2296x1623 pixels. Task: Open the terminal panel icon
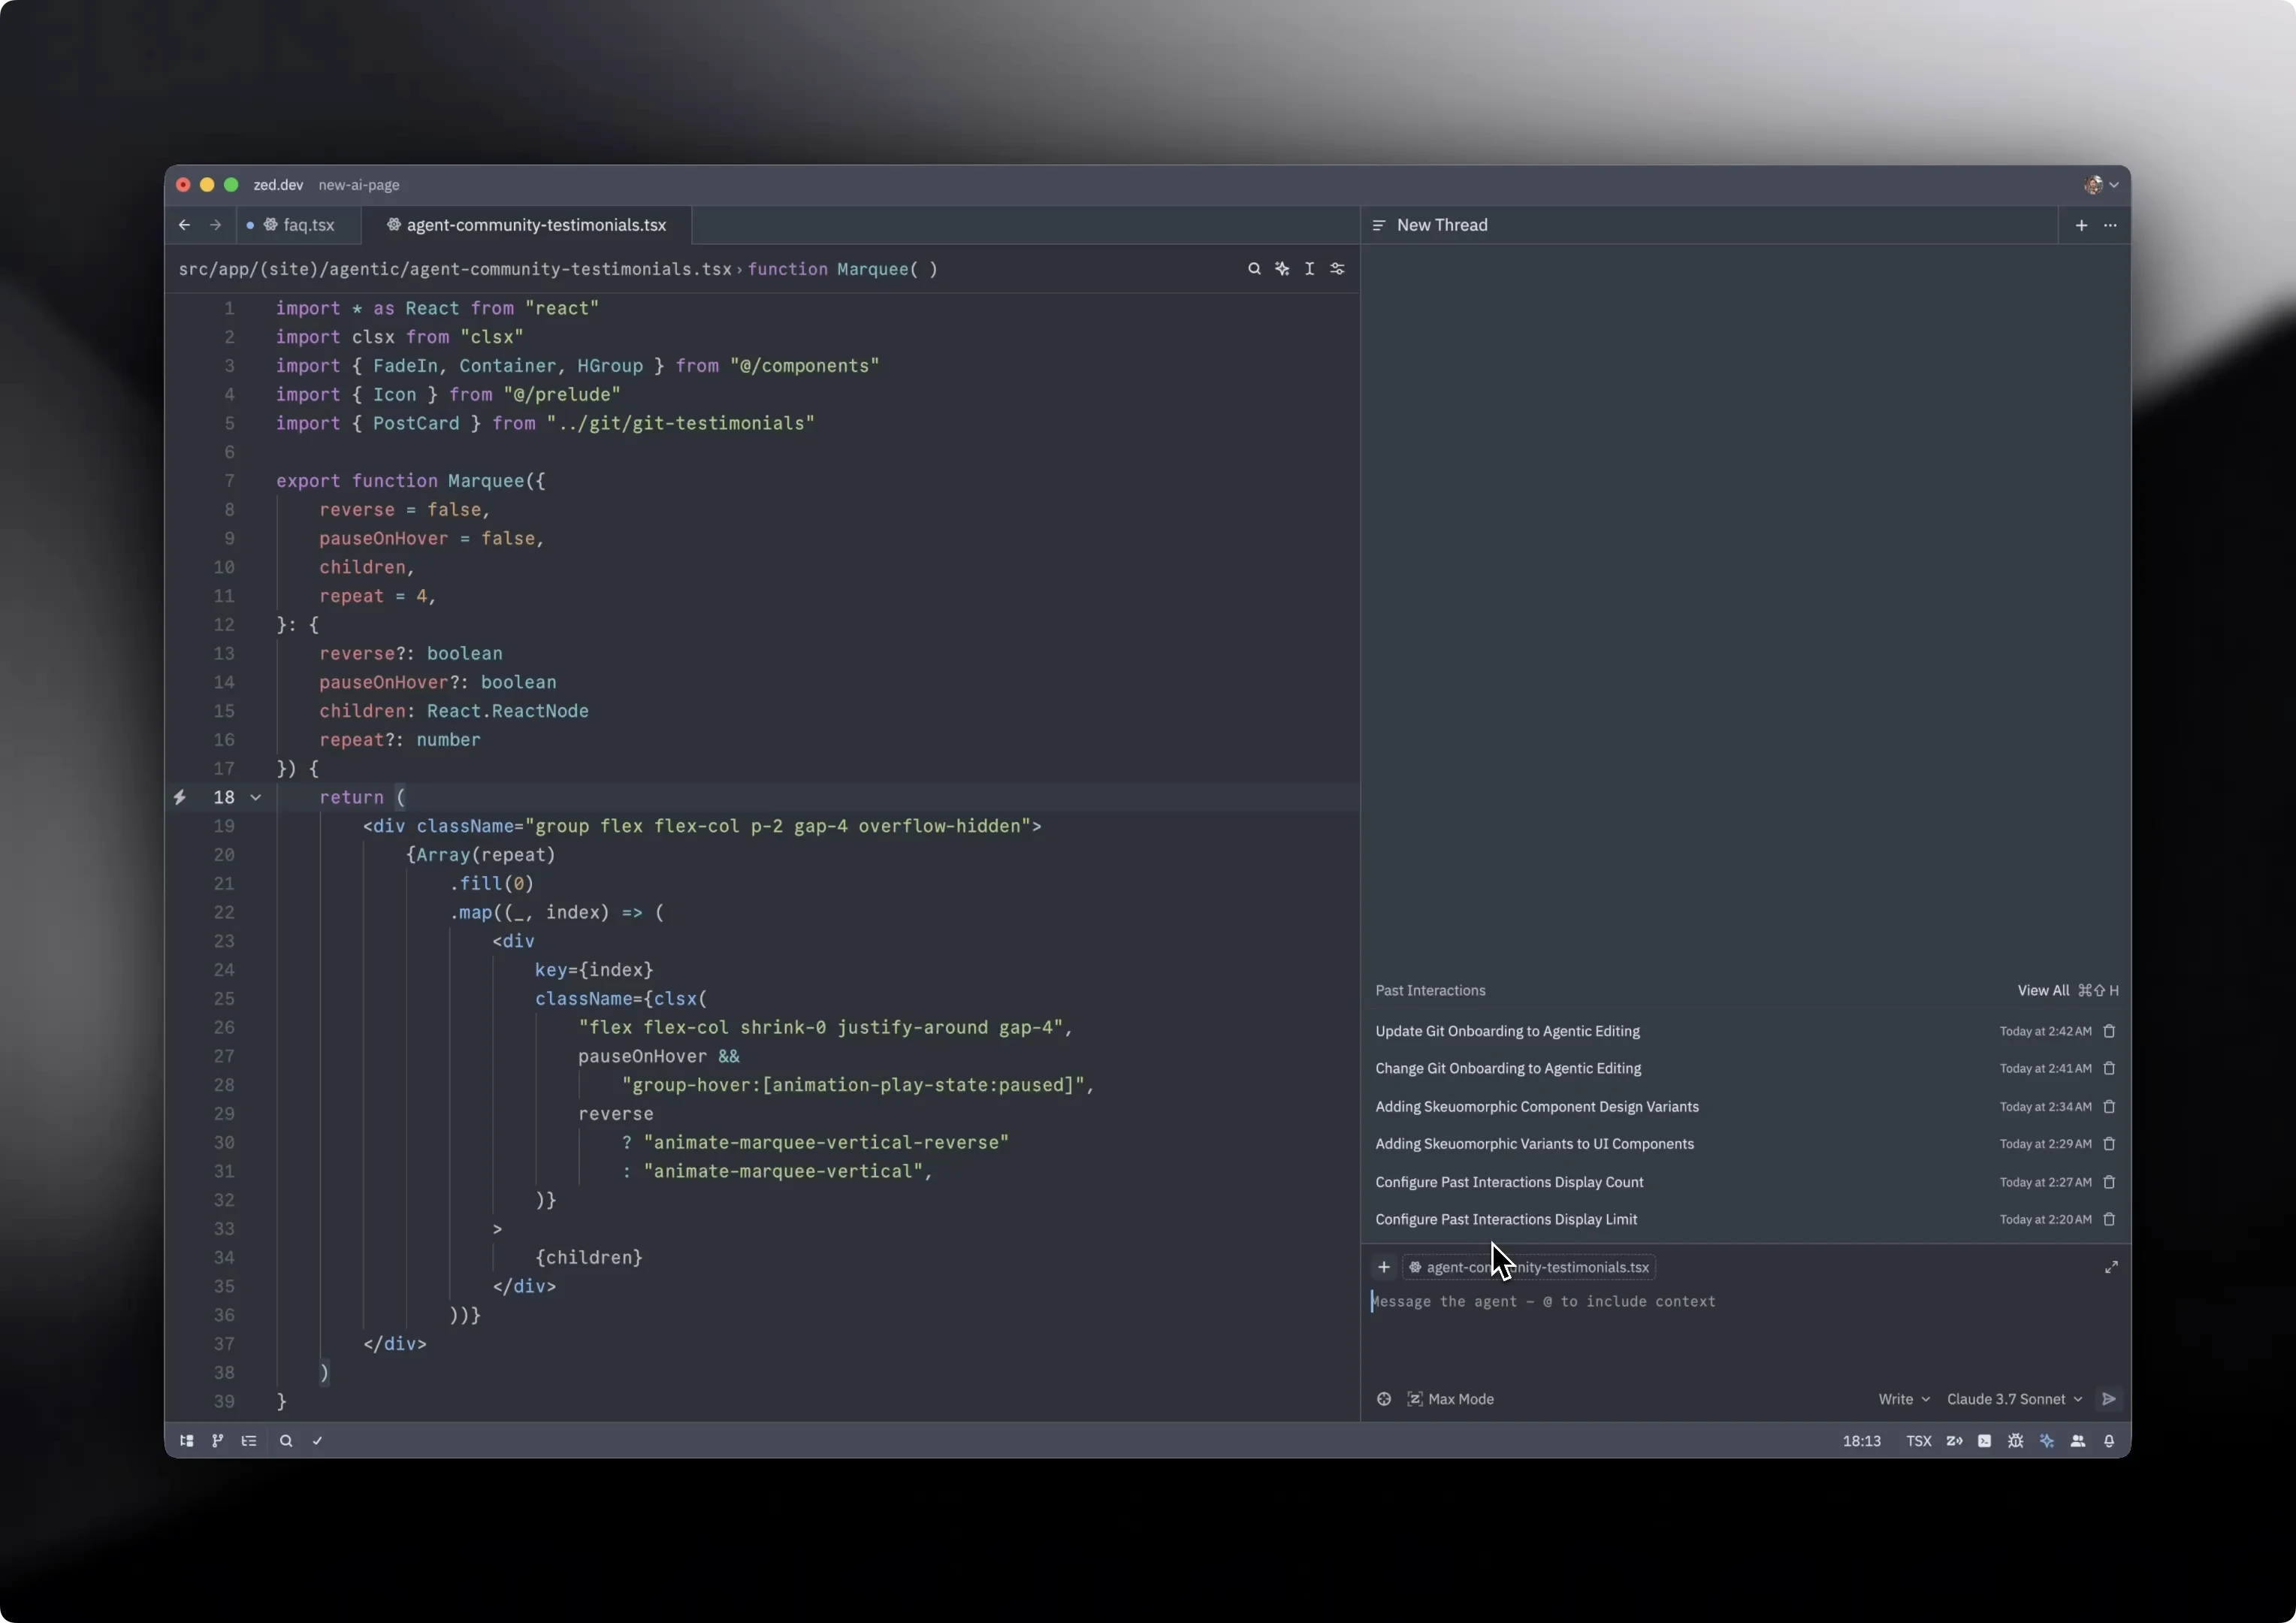(1984, 1441)
